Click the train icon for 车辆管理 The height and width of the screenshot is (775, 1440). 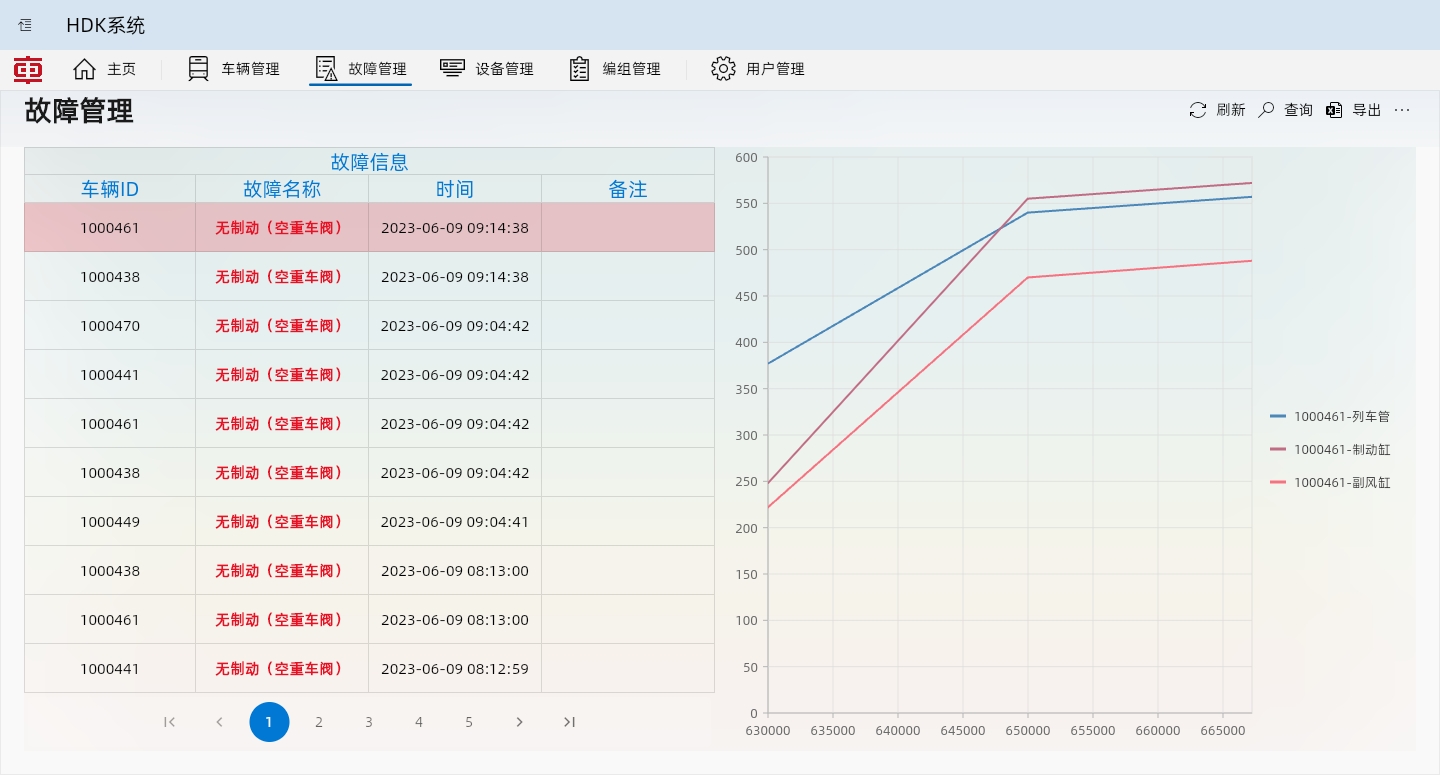click(199, 69)
